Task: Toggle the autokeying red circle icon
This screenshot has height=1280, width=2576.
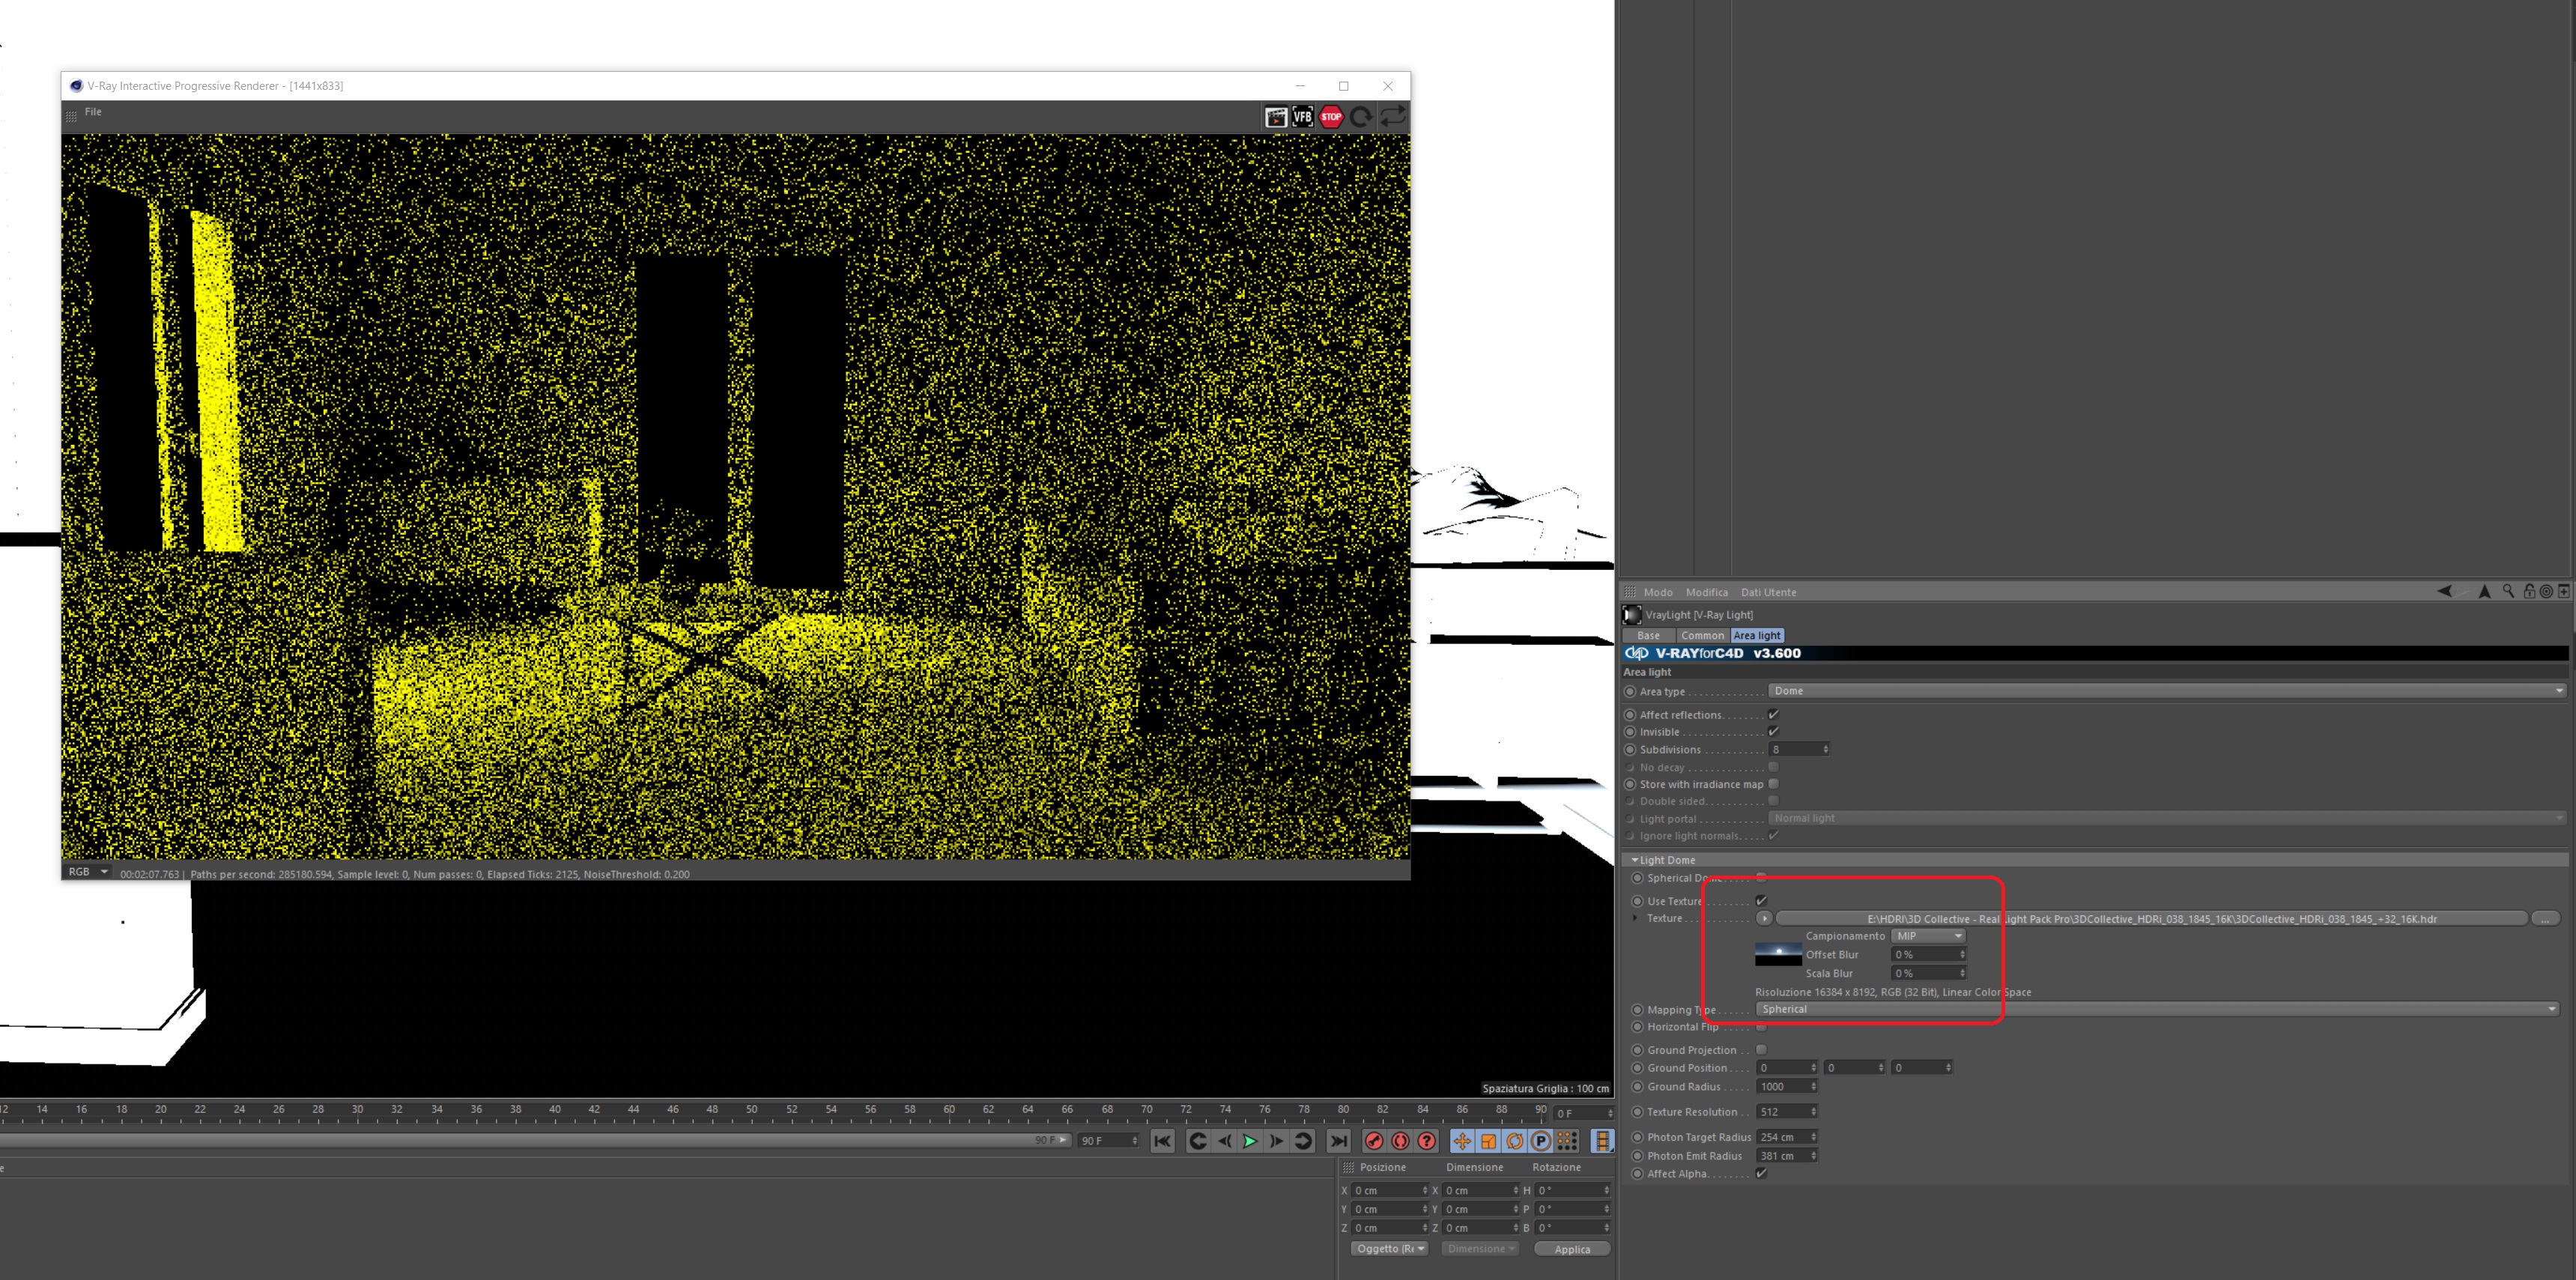Action: (x=1400, y=1141)
